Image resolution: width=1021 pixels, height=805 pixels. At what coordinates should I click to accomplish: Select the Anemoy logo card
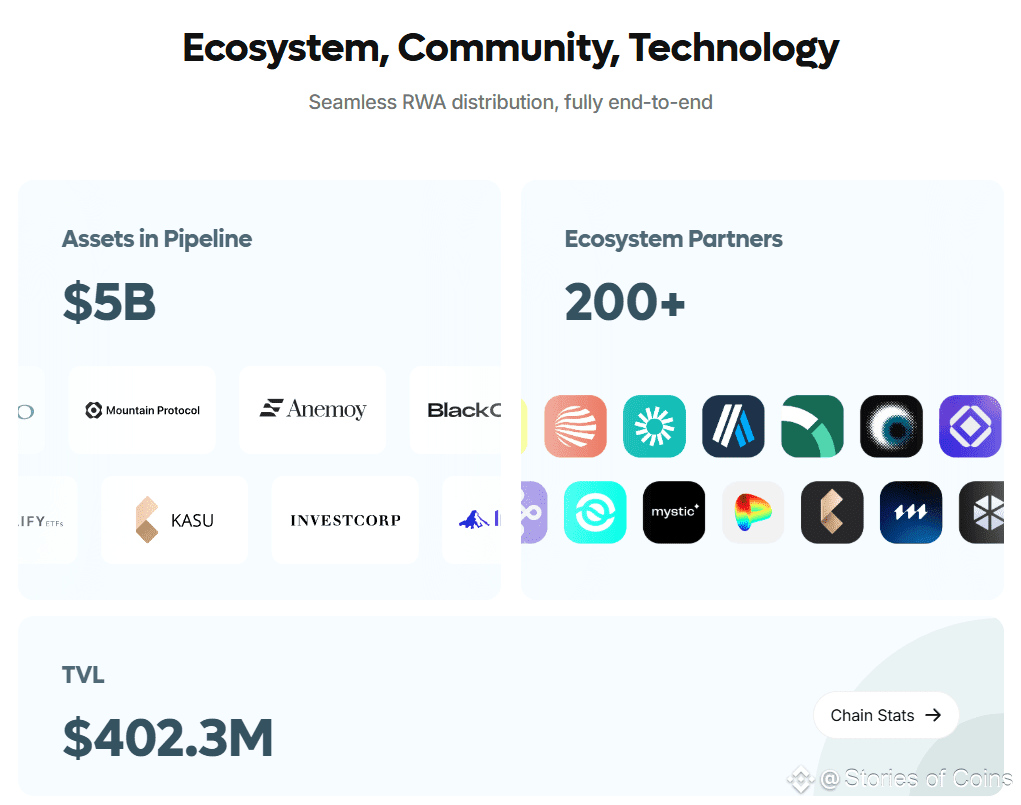click(313, 410)
